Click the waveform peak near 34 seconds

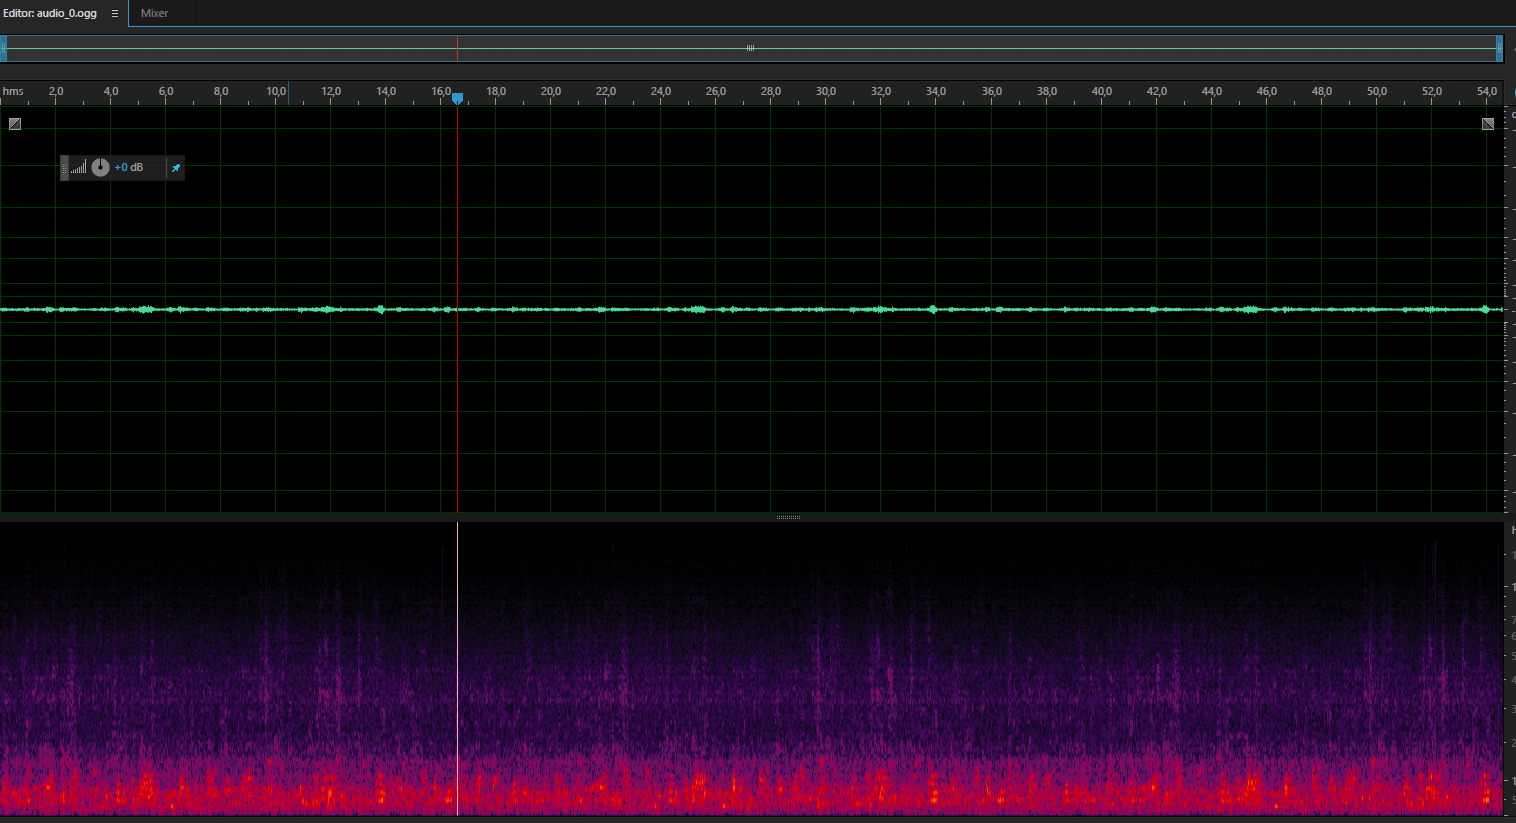click(933, 309)
